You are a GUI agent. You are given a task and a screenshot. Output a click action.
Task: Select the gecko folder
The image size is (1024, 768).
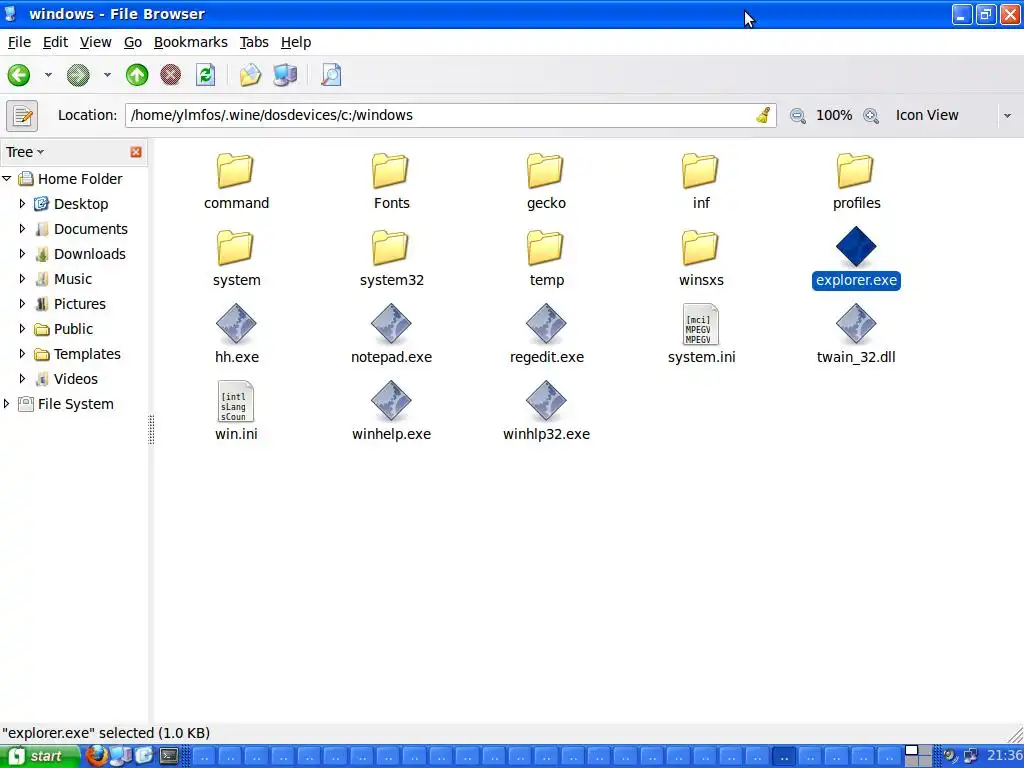(546, 182)
